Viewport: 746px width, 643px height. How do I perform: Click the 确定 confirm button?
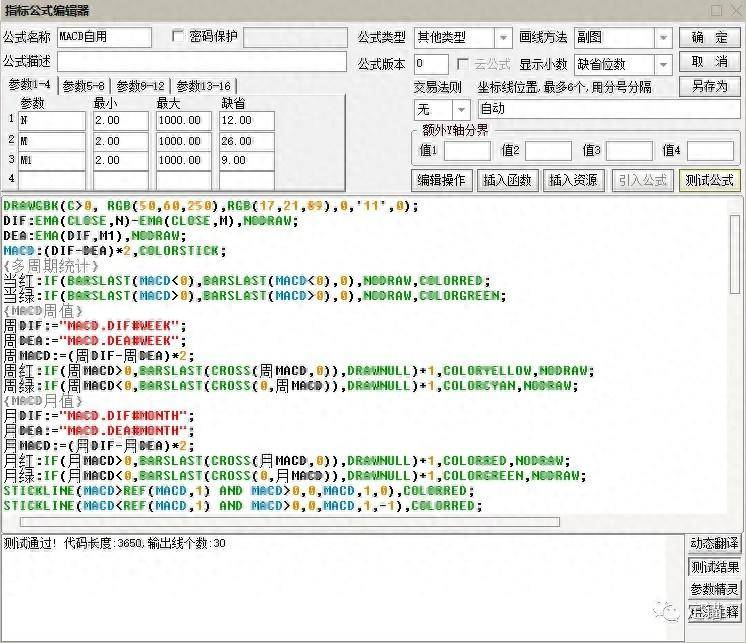tap(709, 37)
